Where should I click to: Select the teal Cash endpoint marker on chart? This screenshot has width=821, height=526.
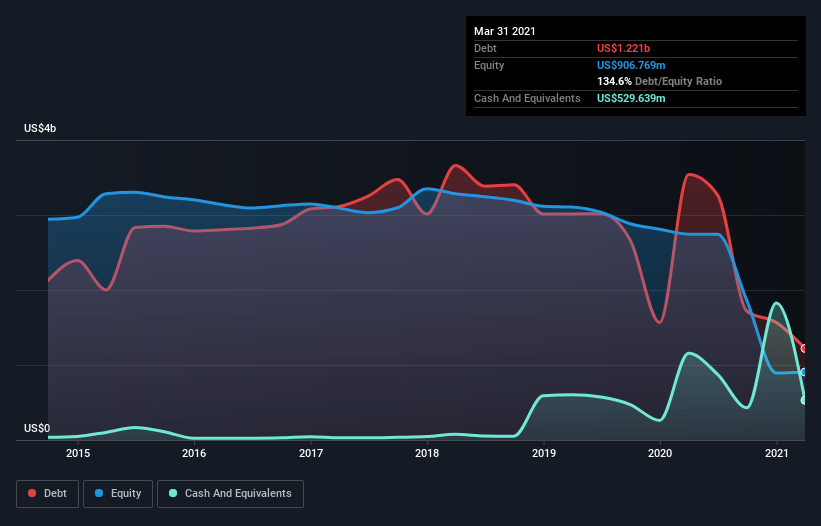tap(805, 400)
